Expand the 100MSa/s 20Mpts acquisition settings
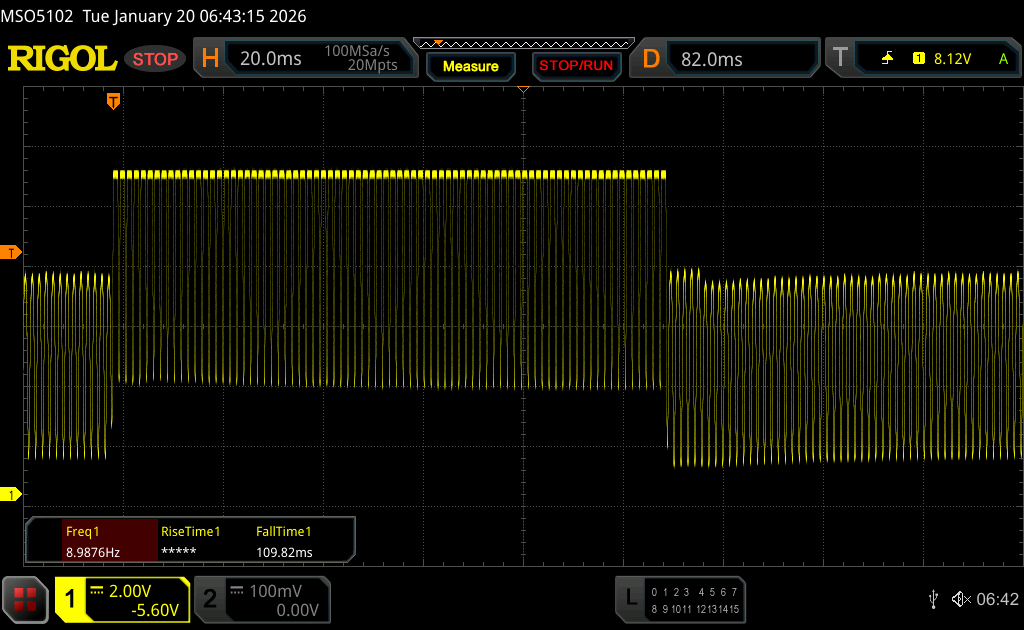 point(360,59)
